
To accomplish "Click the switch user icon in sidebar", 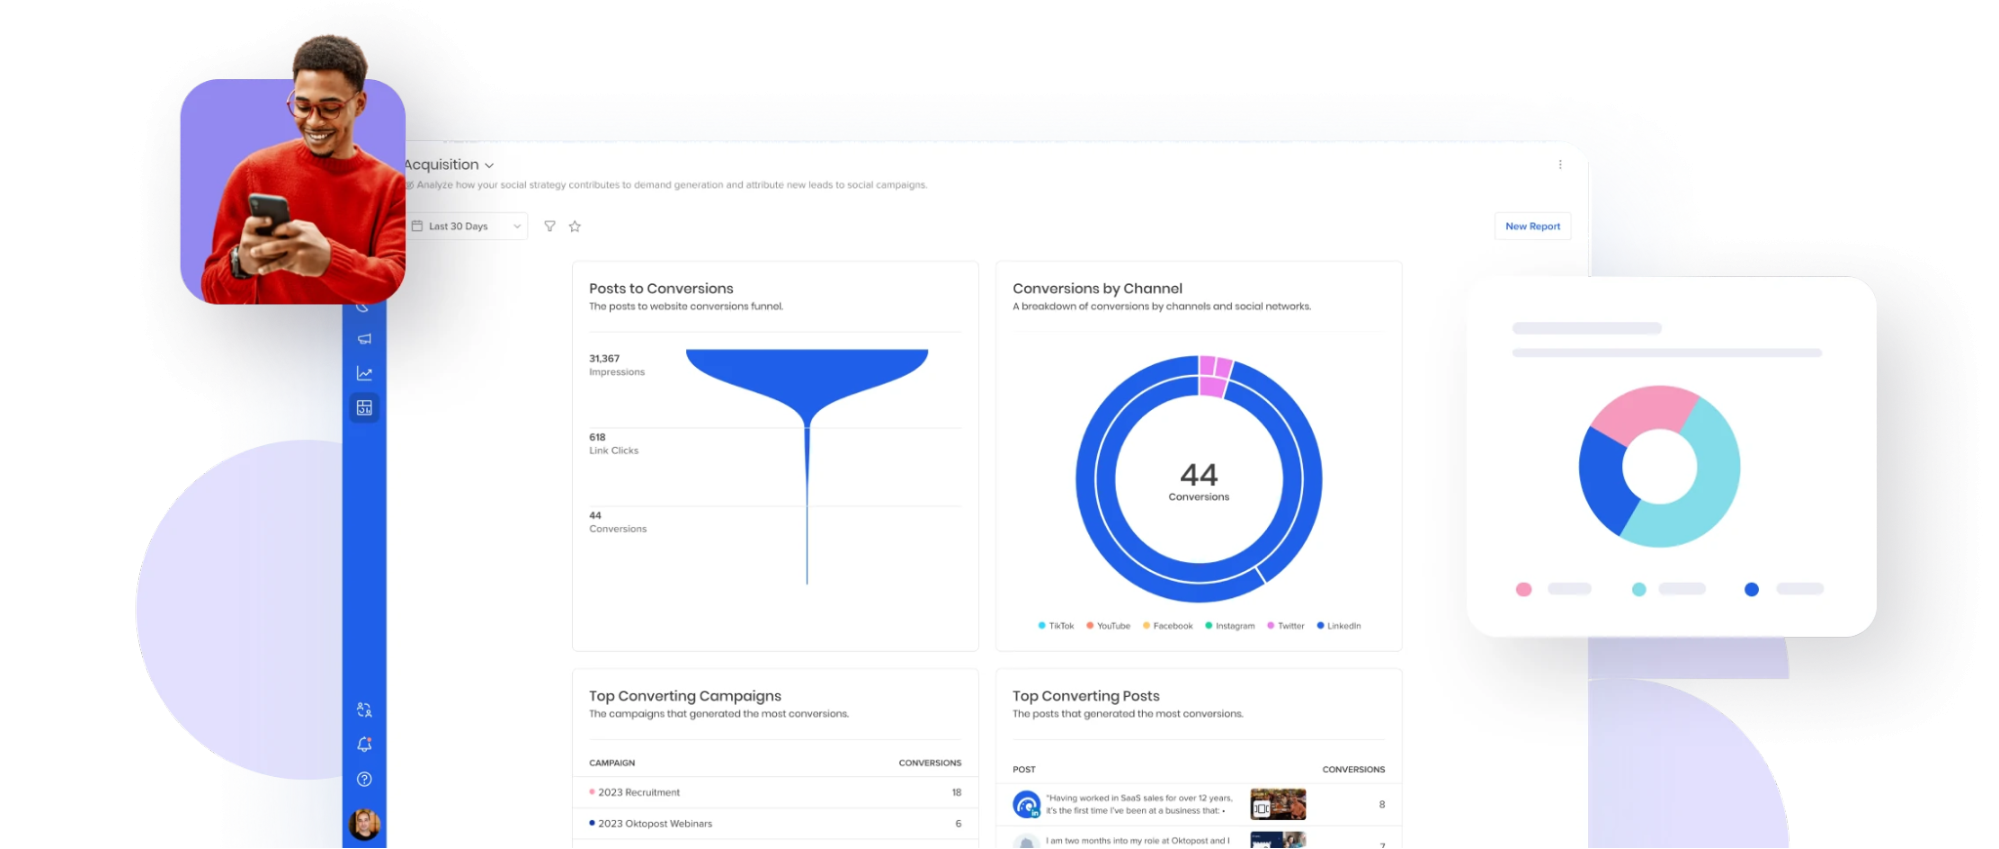I will (364, 710).
